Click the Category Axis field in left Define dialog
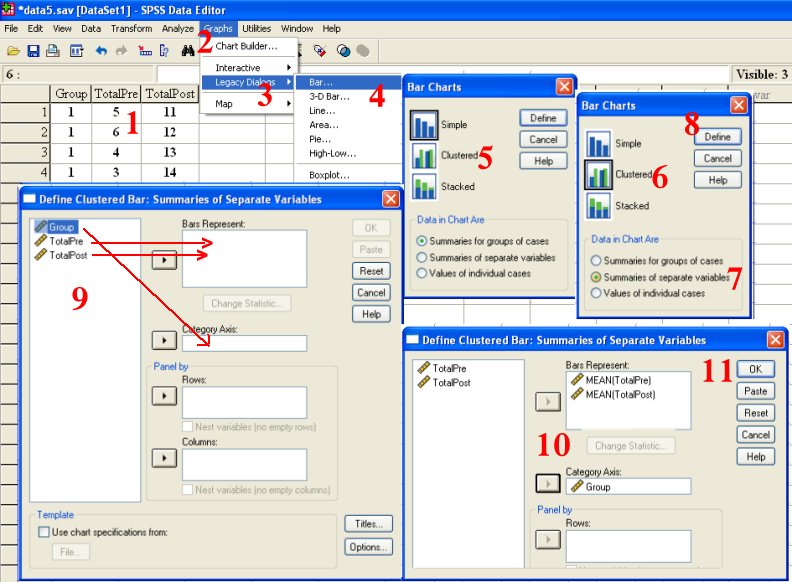The width and height of the screenshot is (792, 582). pos(244,343)
